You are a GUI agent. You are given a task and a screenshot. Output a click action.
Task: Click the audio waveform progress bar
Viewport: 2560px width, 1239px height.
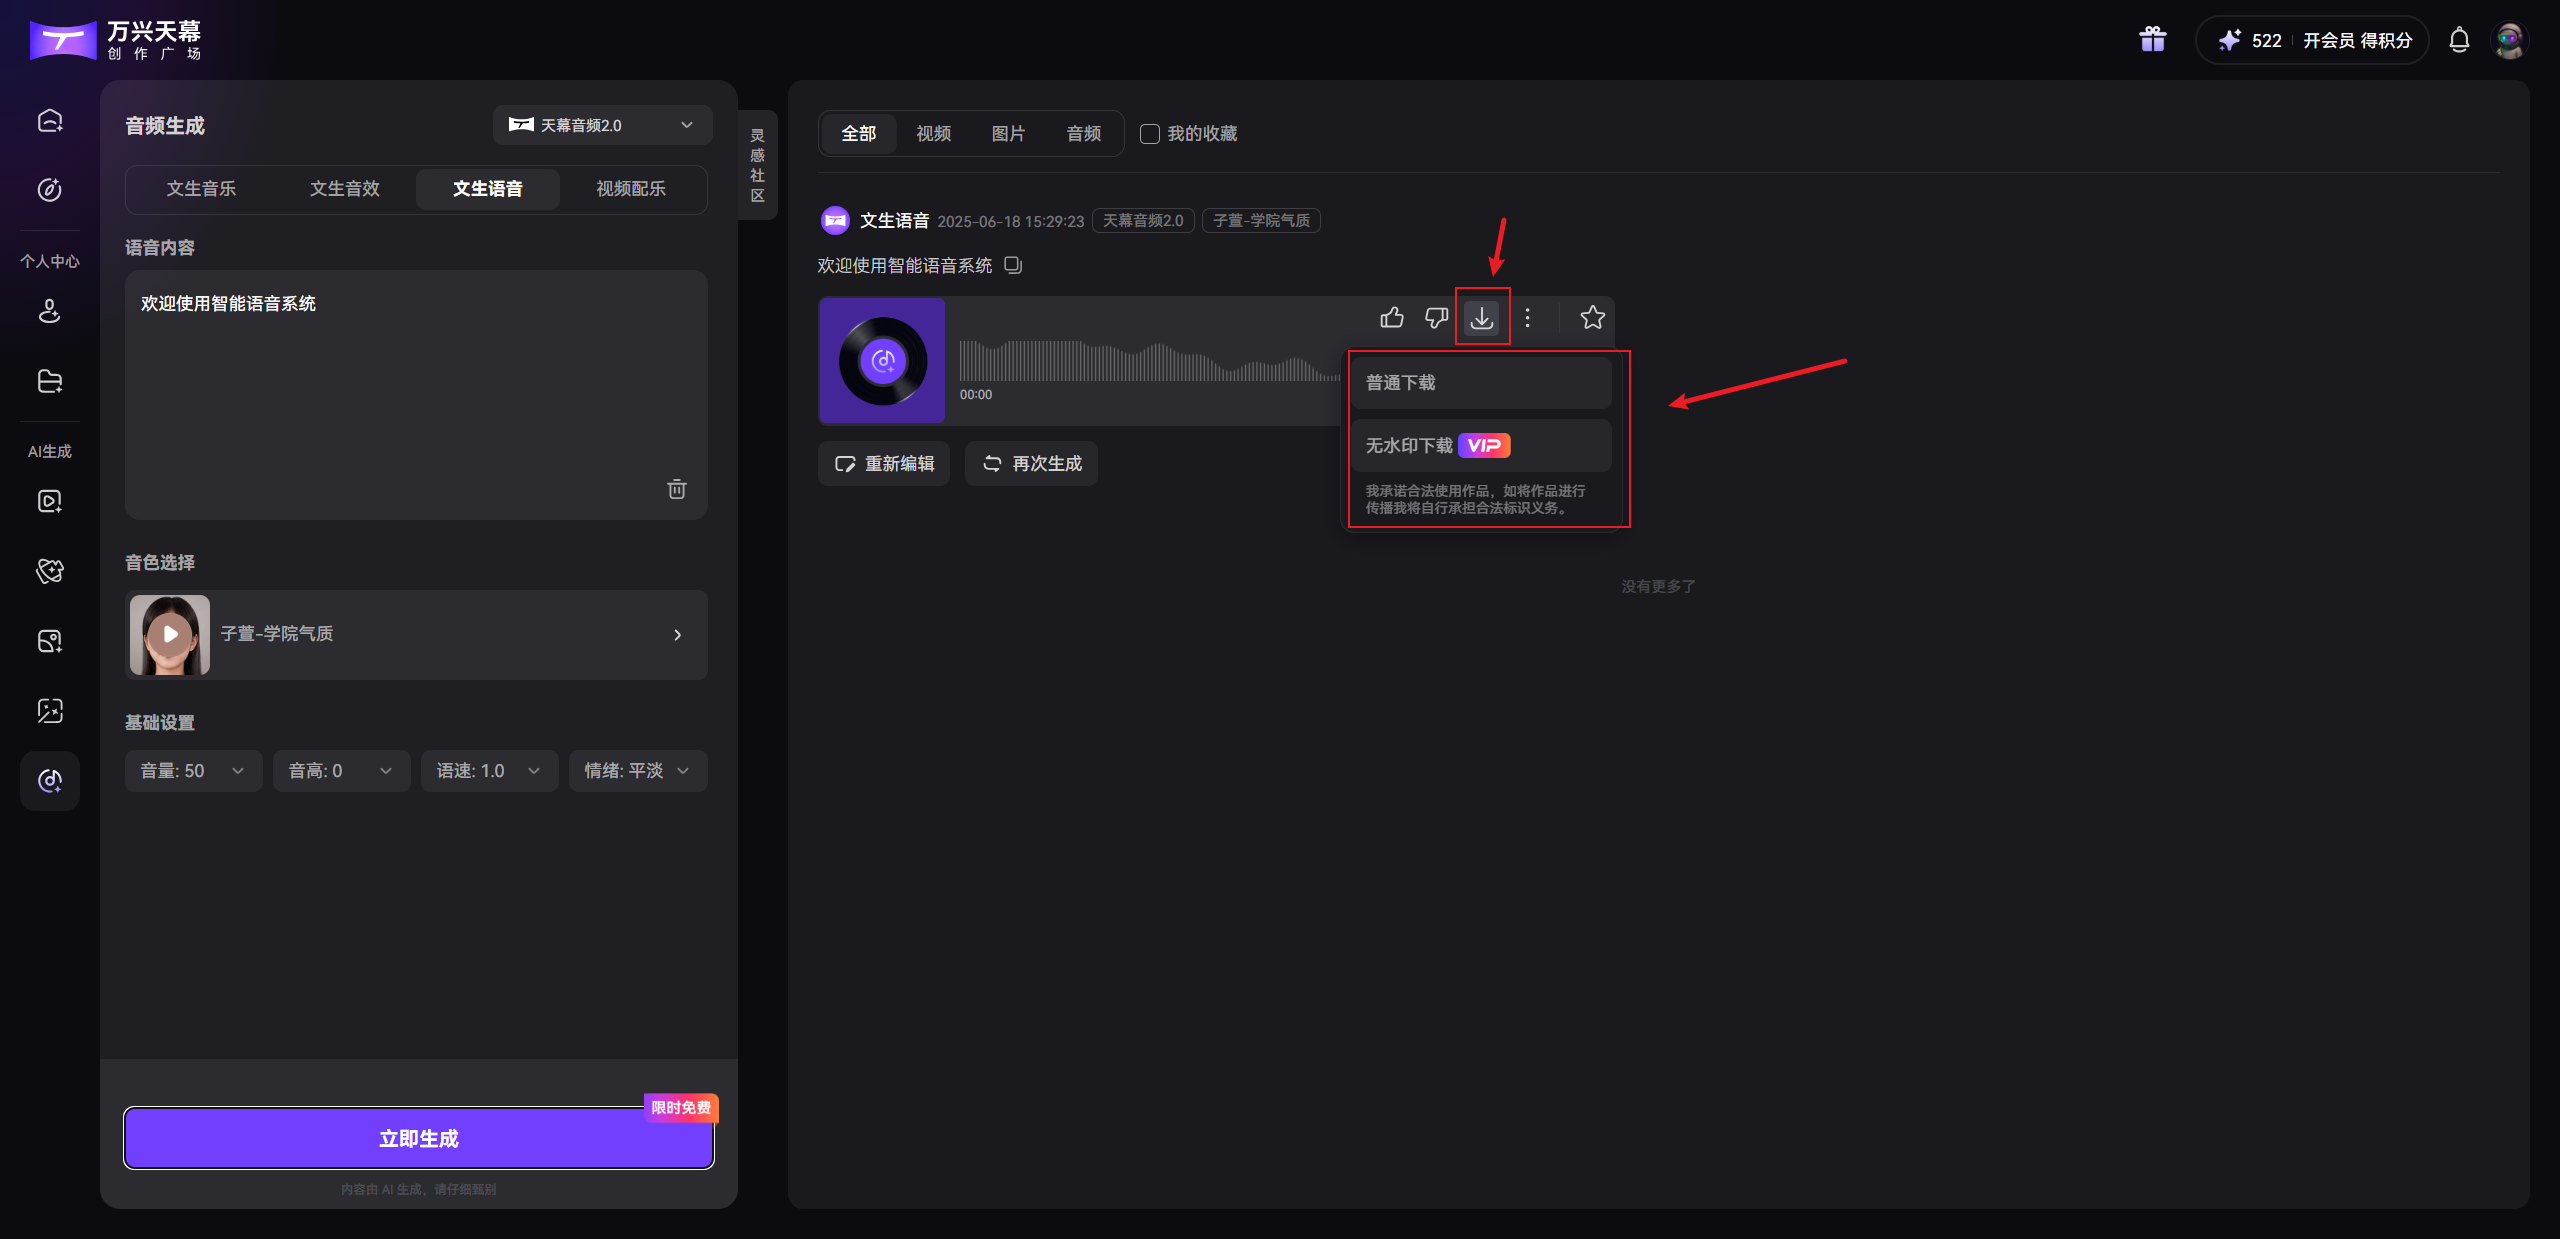tap(1148, 362)
